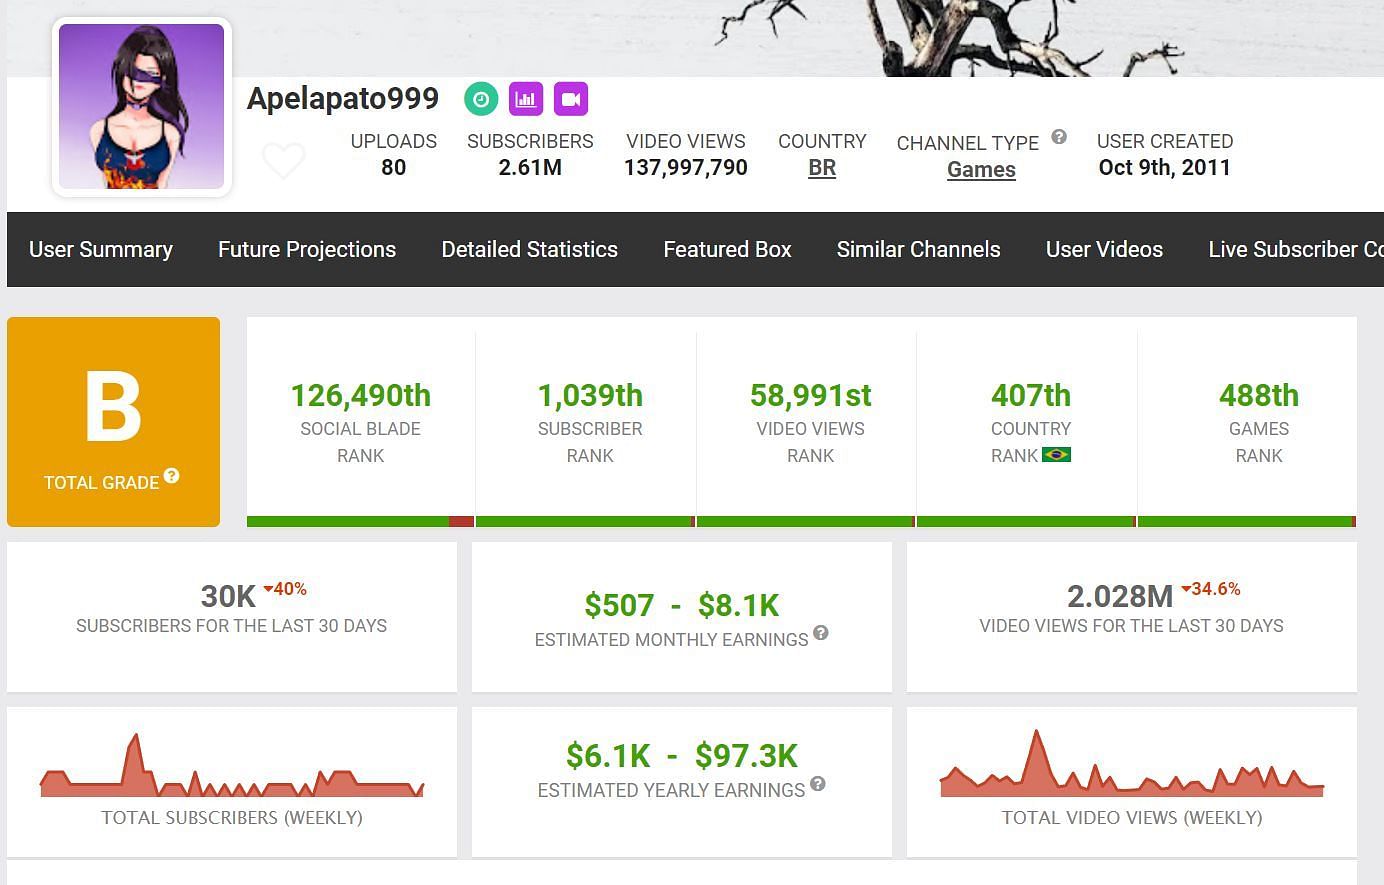Click the channel avatar image

(142, 107)
